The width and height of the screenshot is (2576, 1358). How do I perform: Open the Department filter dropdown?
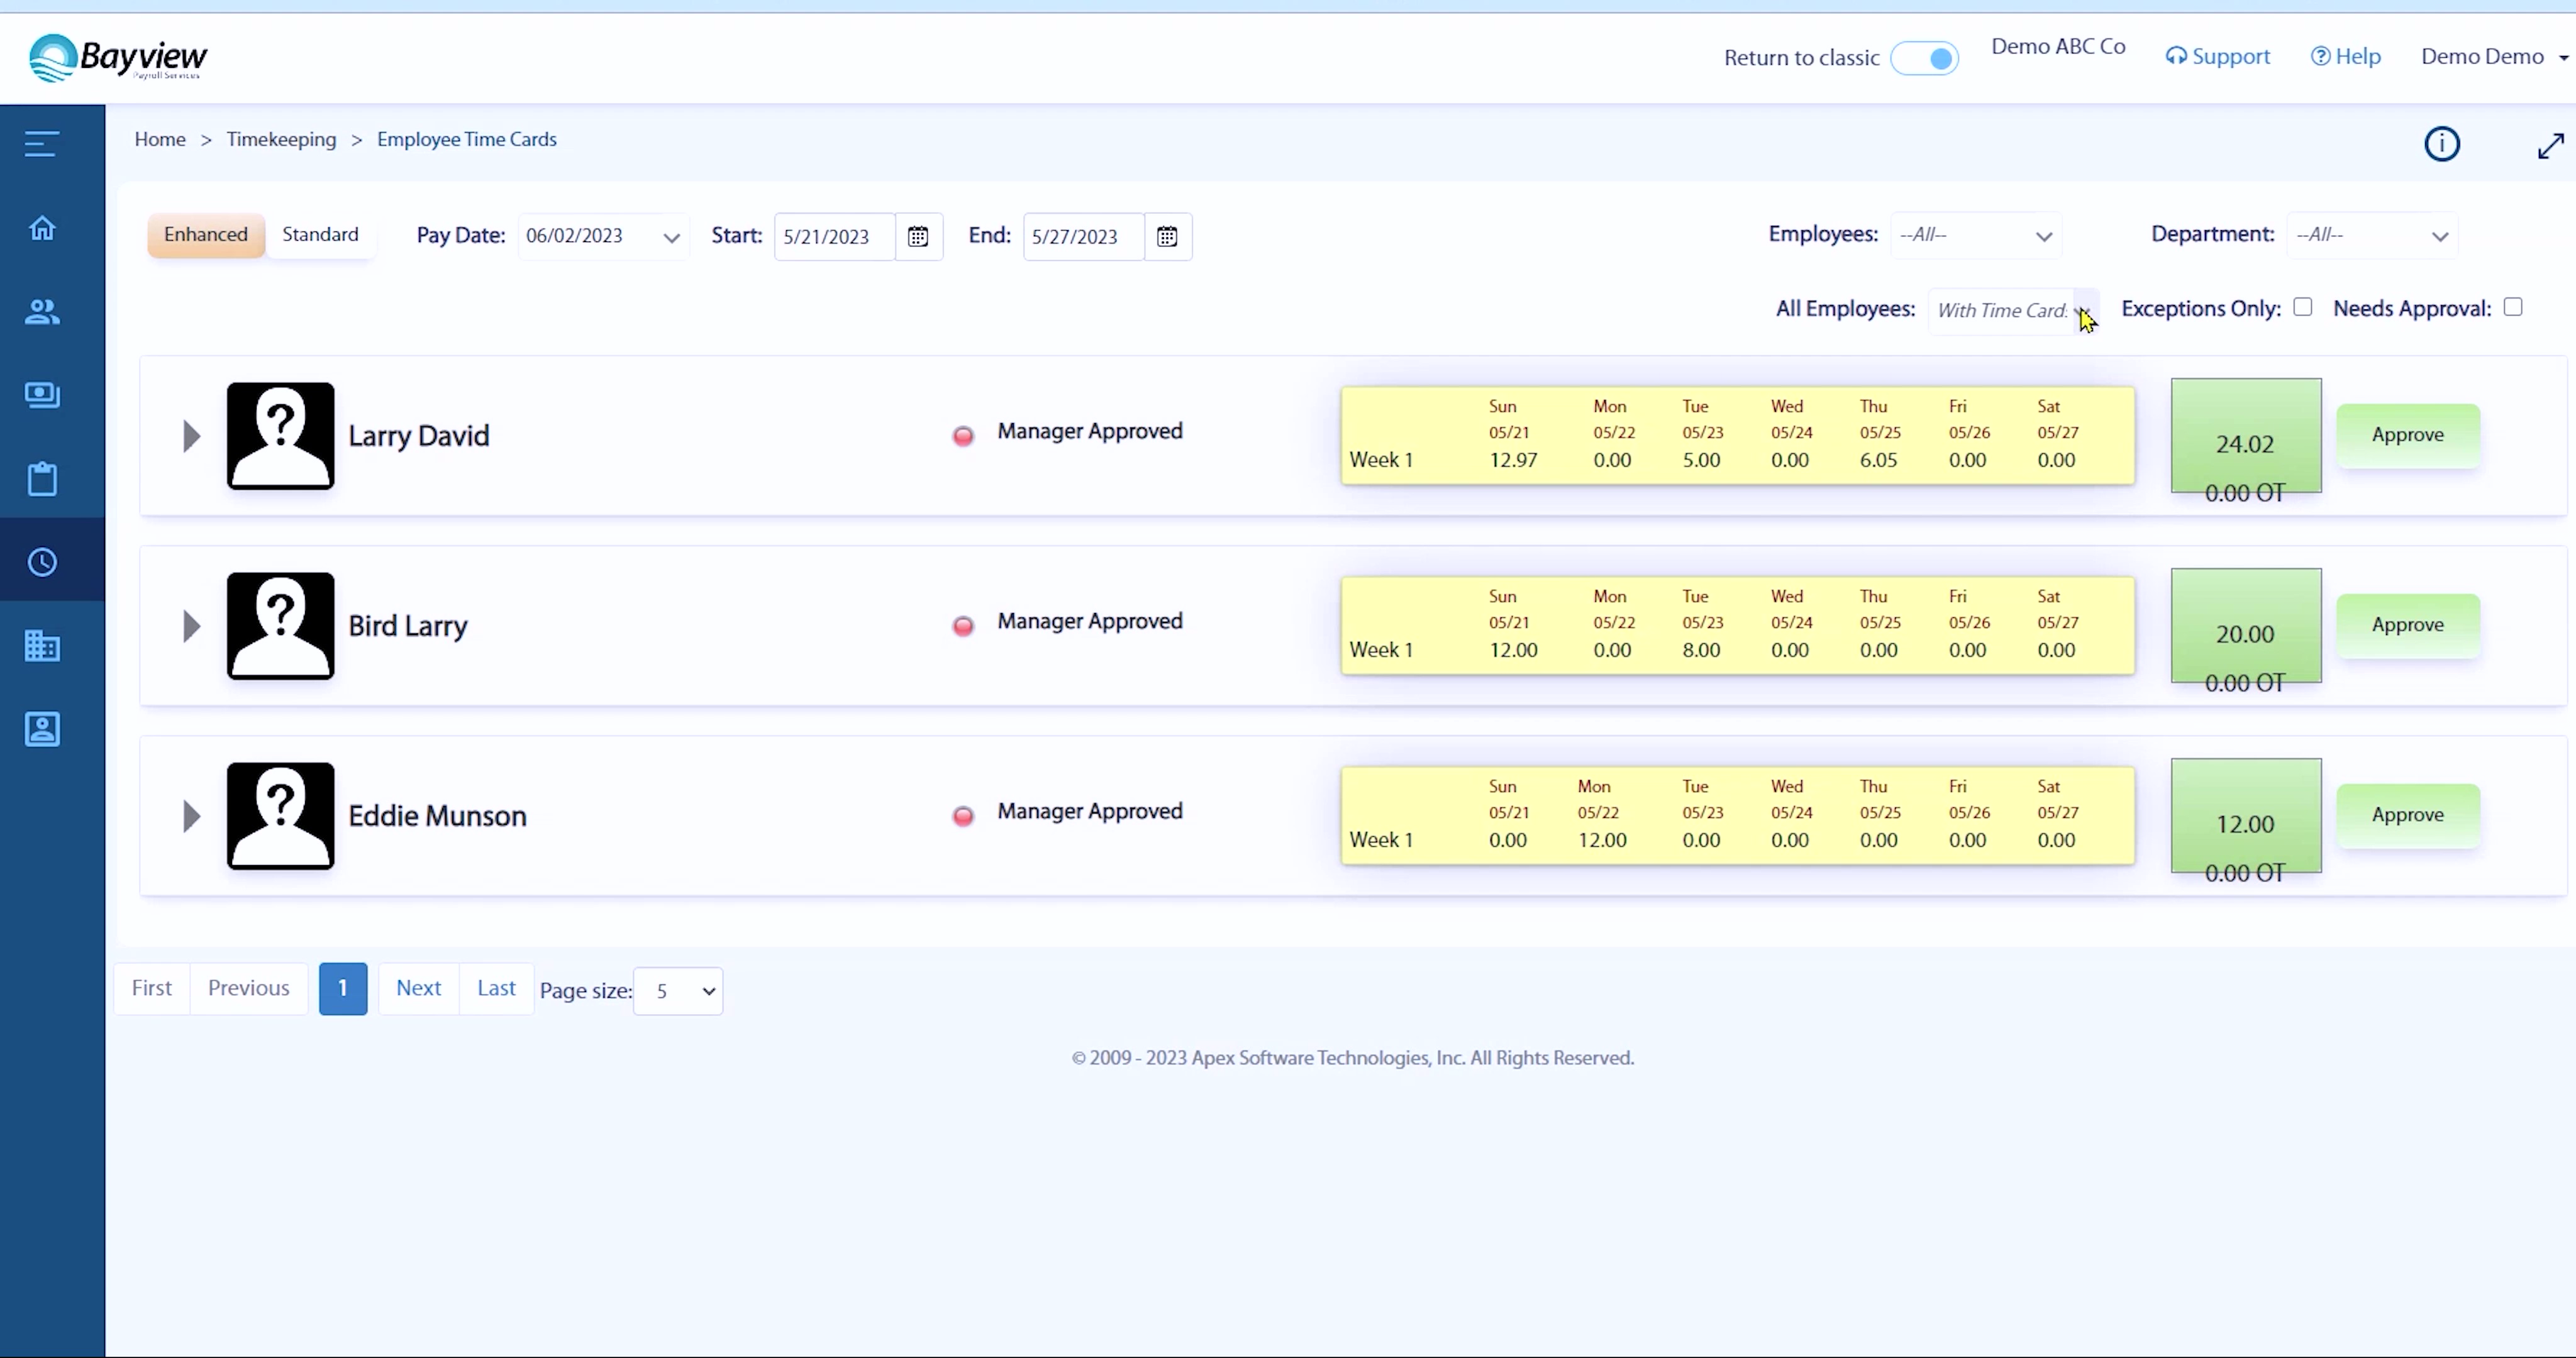[x=2371, y=236]
